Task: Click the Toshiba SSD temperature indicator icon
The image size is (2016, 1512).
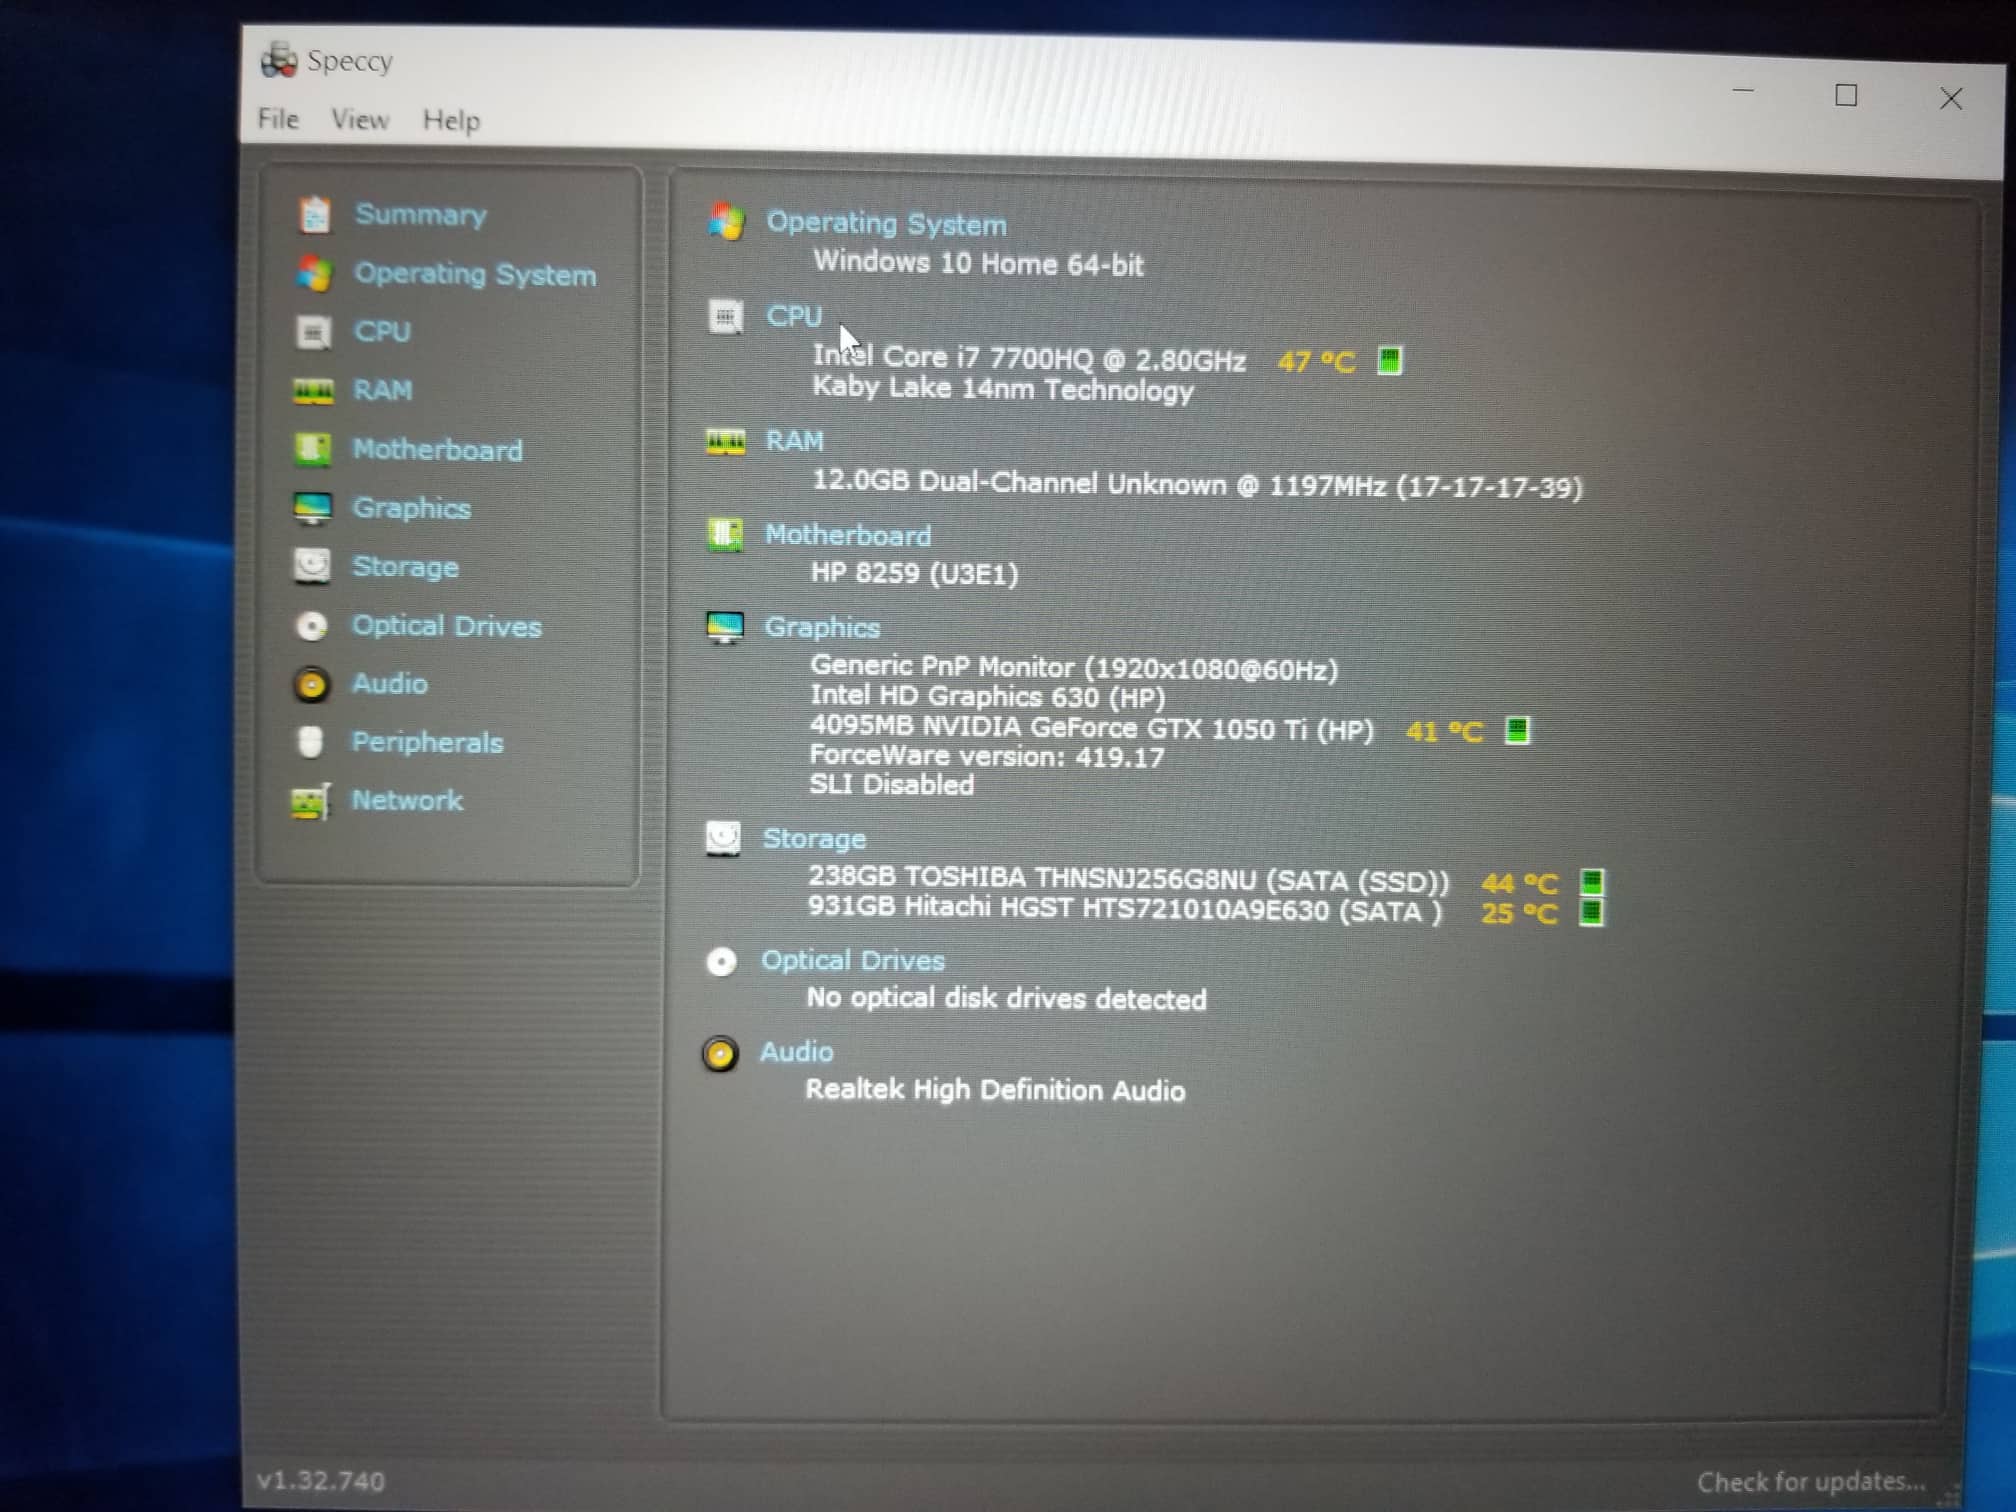Action: click(x=1591, y=883)
